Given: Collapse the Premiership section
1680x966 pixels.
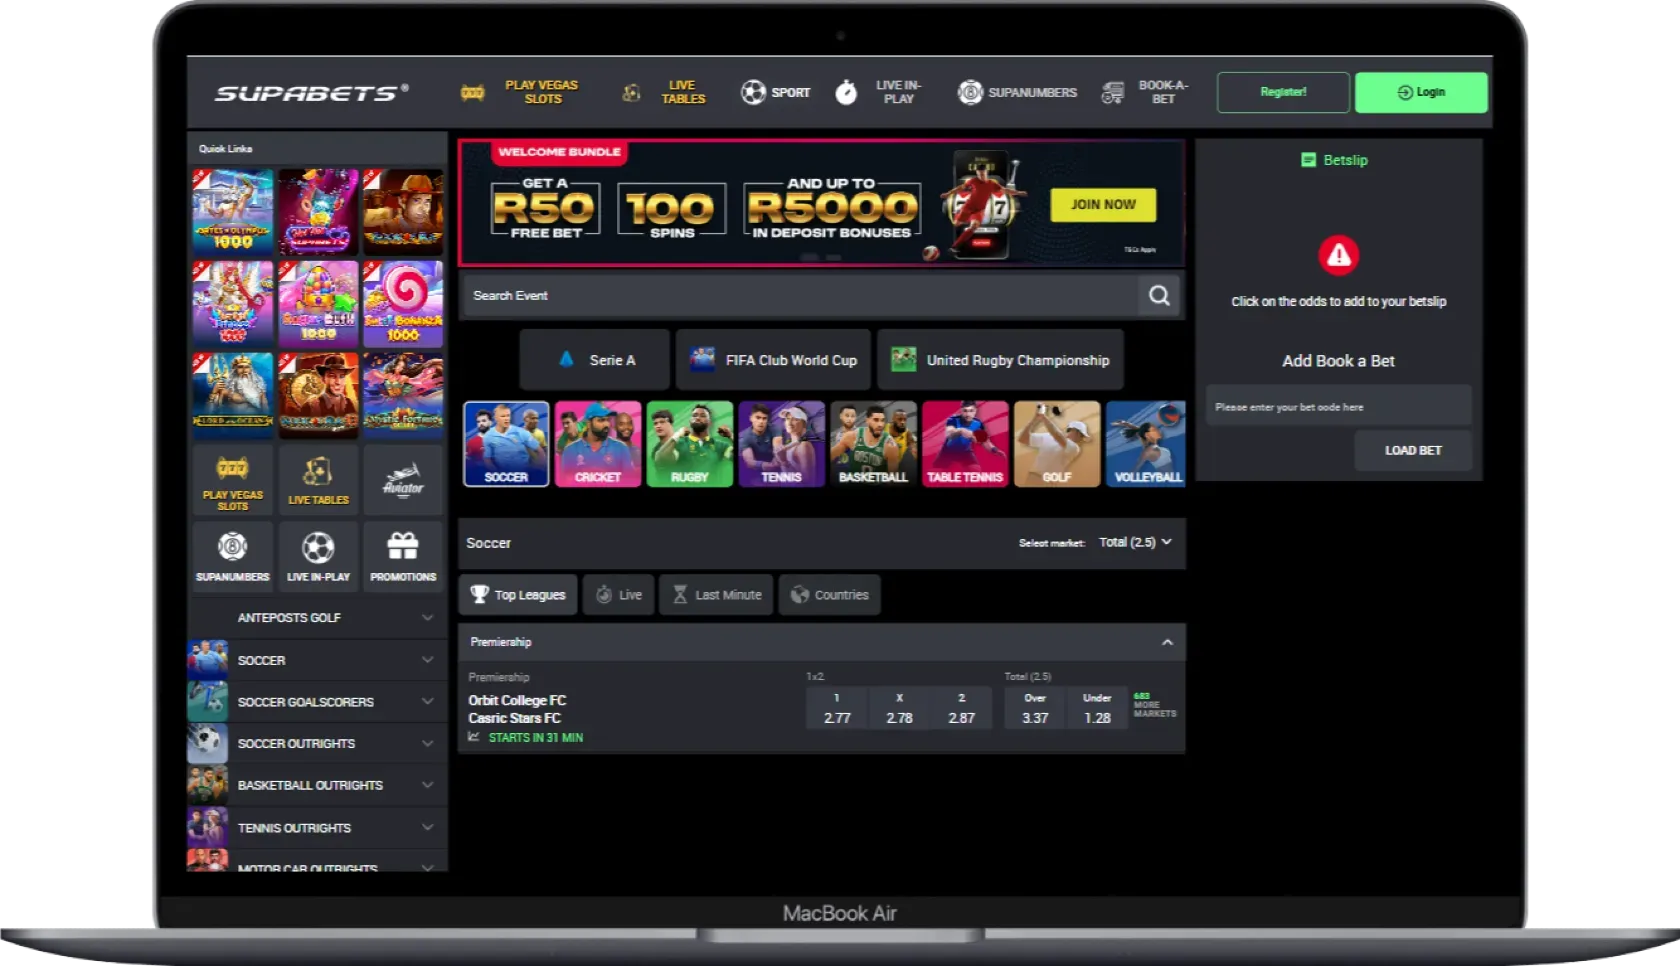Looking at the screenshot, I should point(1167,642).
